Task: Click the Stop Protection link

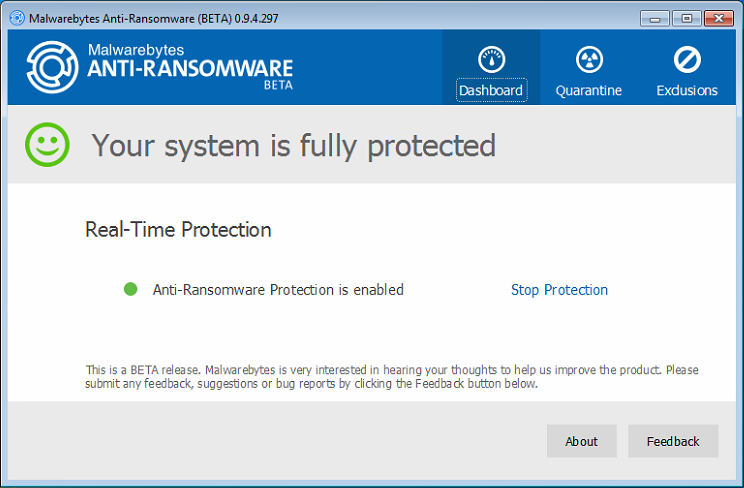Action: coord(559,290)
